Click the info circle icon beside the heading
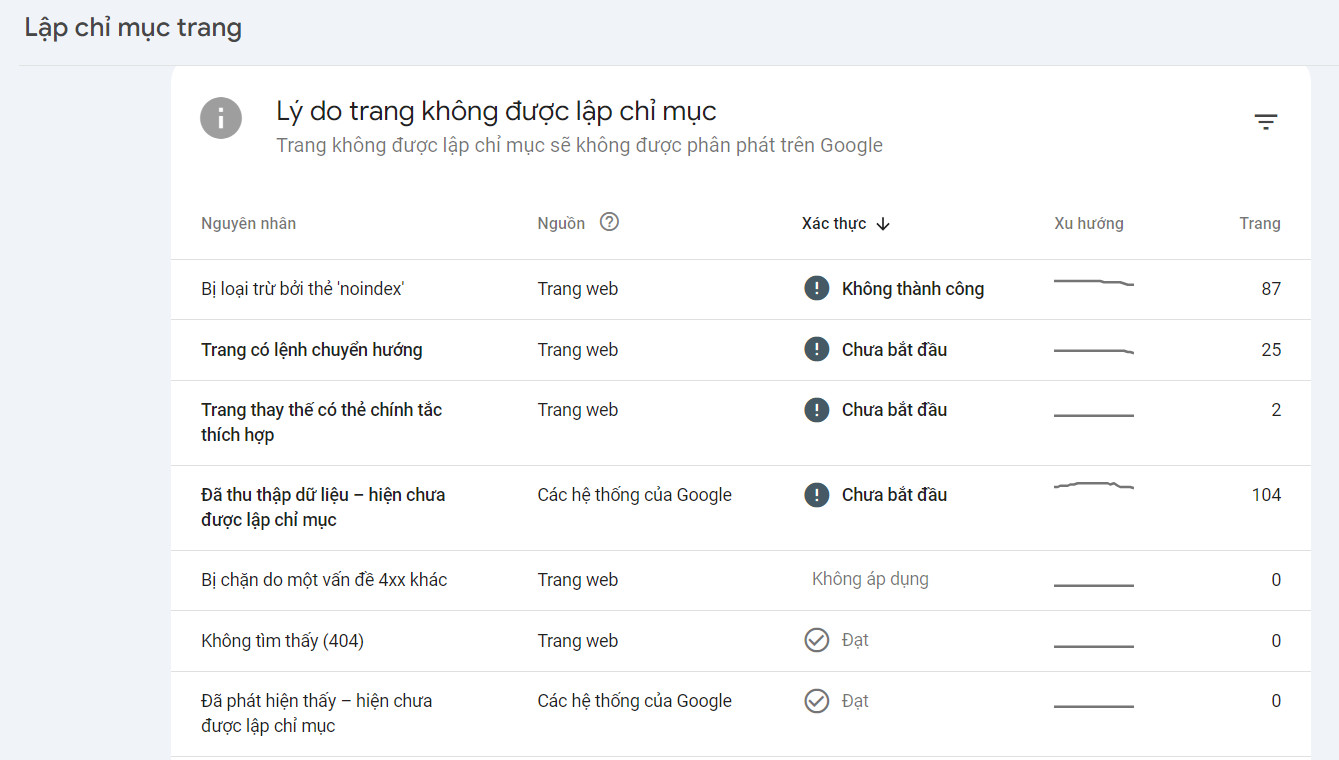The height and width of the screenshot is (760, 1339). 221,118
